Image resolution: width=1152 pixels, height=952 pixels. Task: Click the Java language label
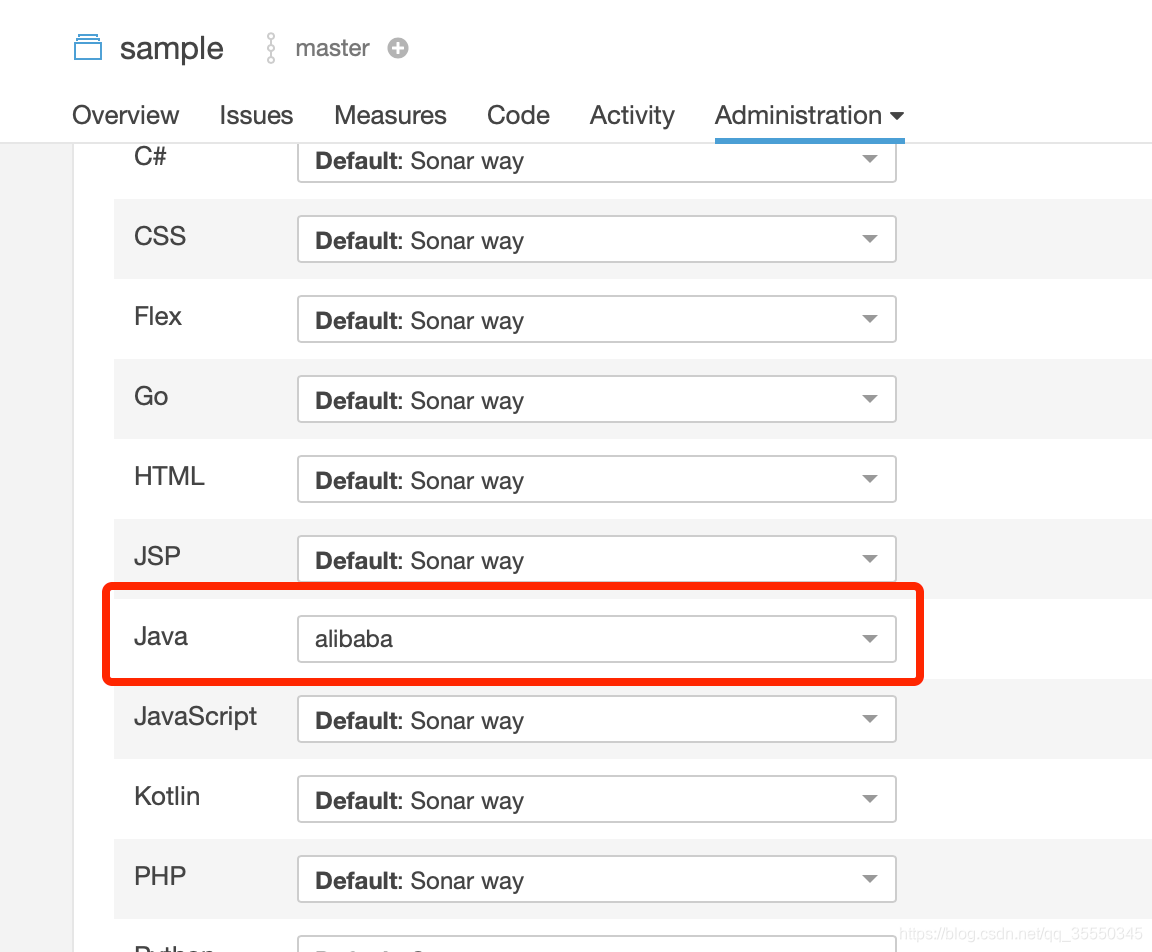tap(161, 636)
